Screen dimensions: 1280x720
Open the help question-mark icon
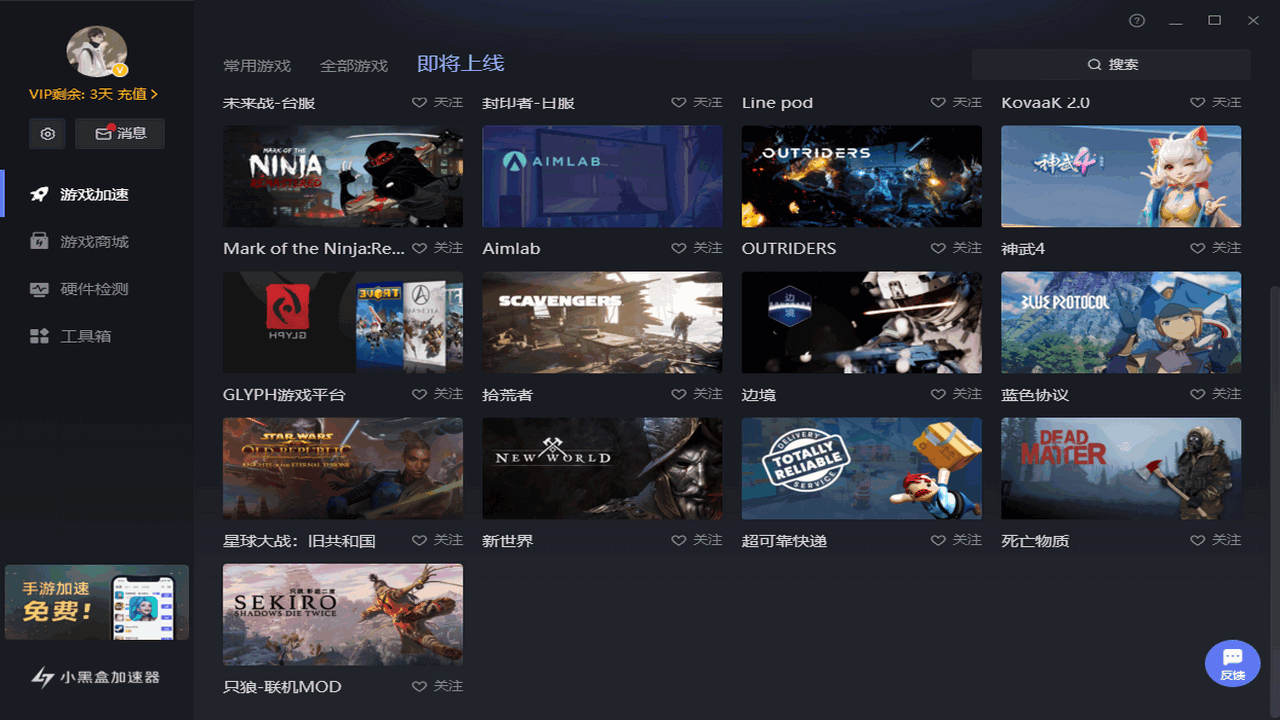coord(1137,21)
